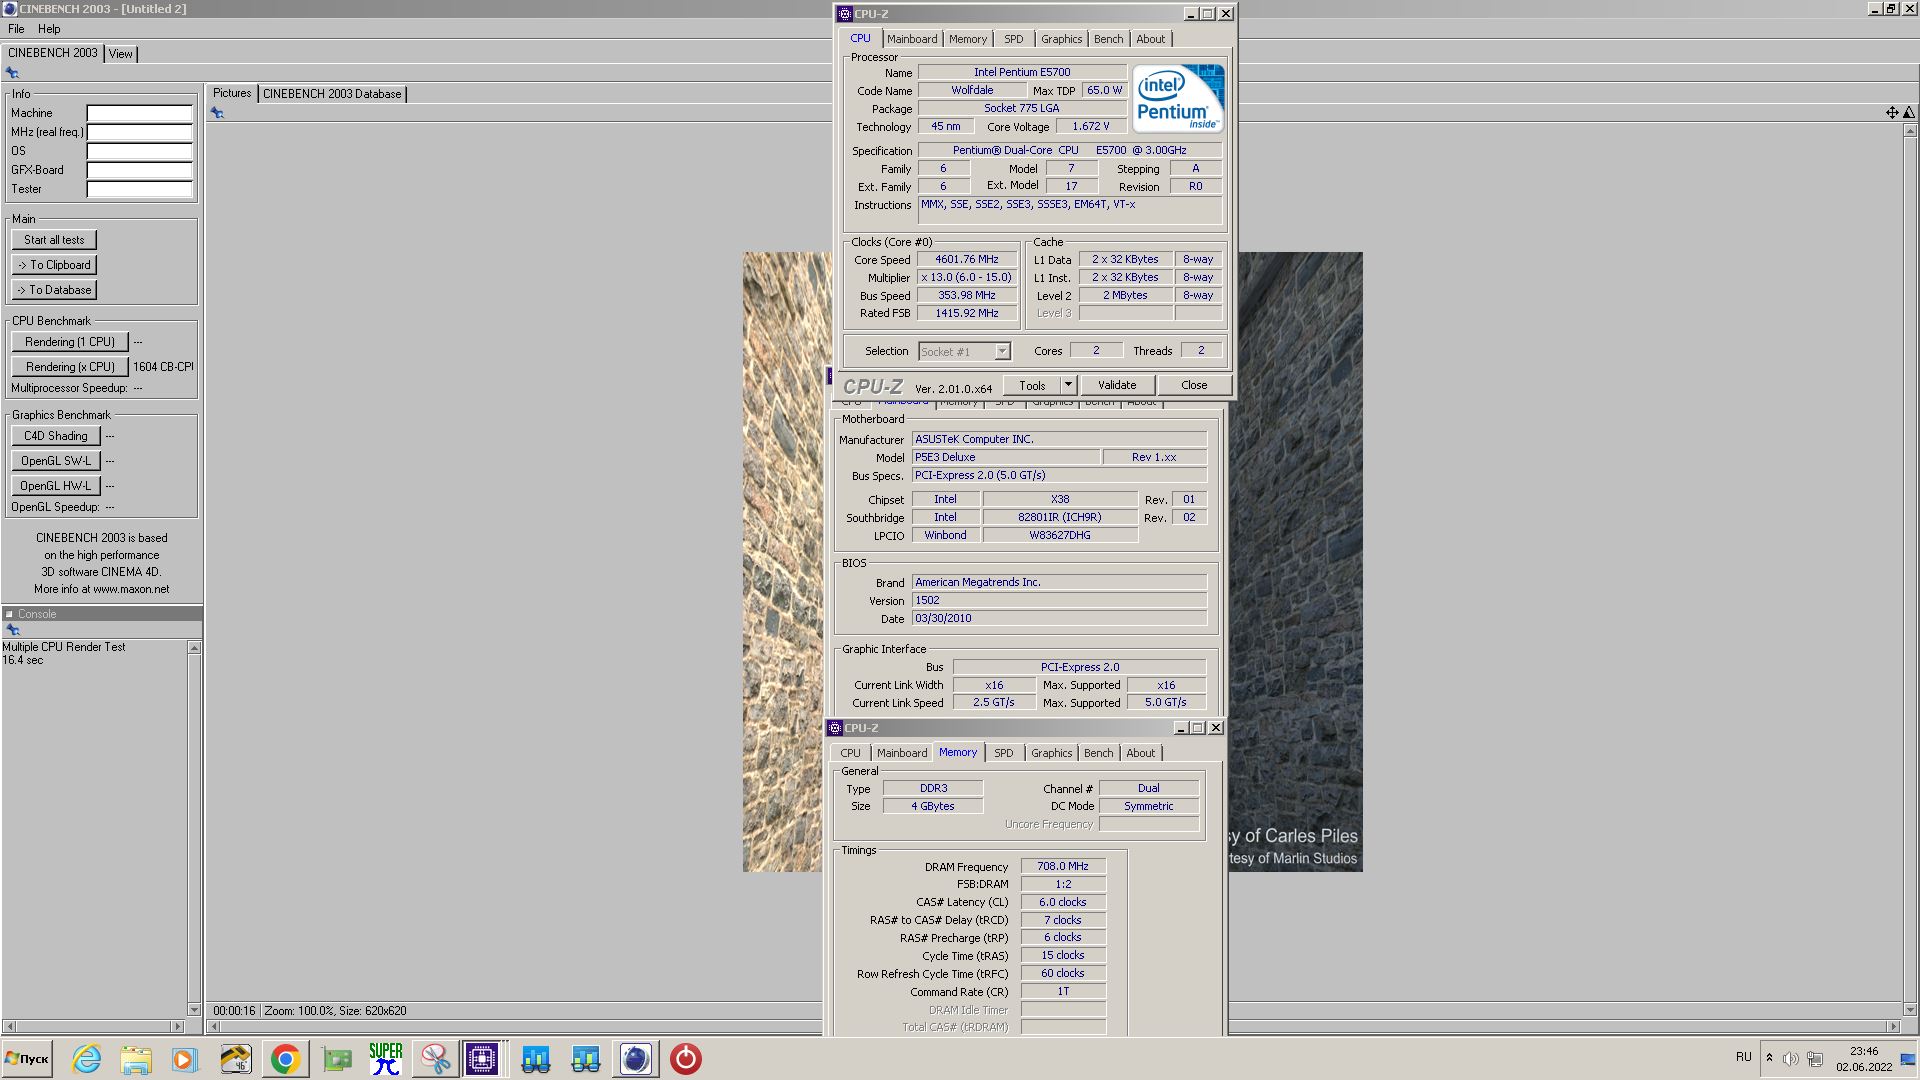
Task: Run Rendering (x CPU) benchmark
Action: pyautogui.click(x=70, y=367)
